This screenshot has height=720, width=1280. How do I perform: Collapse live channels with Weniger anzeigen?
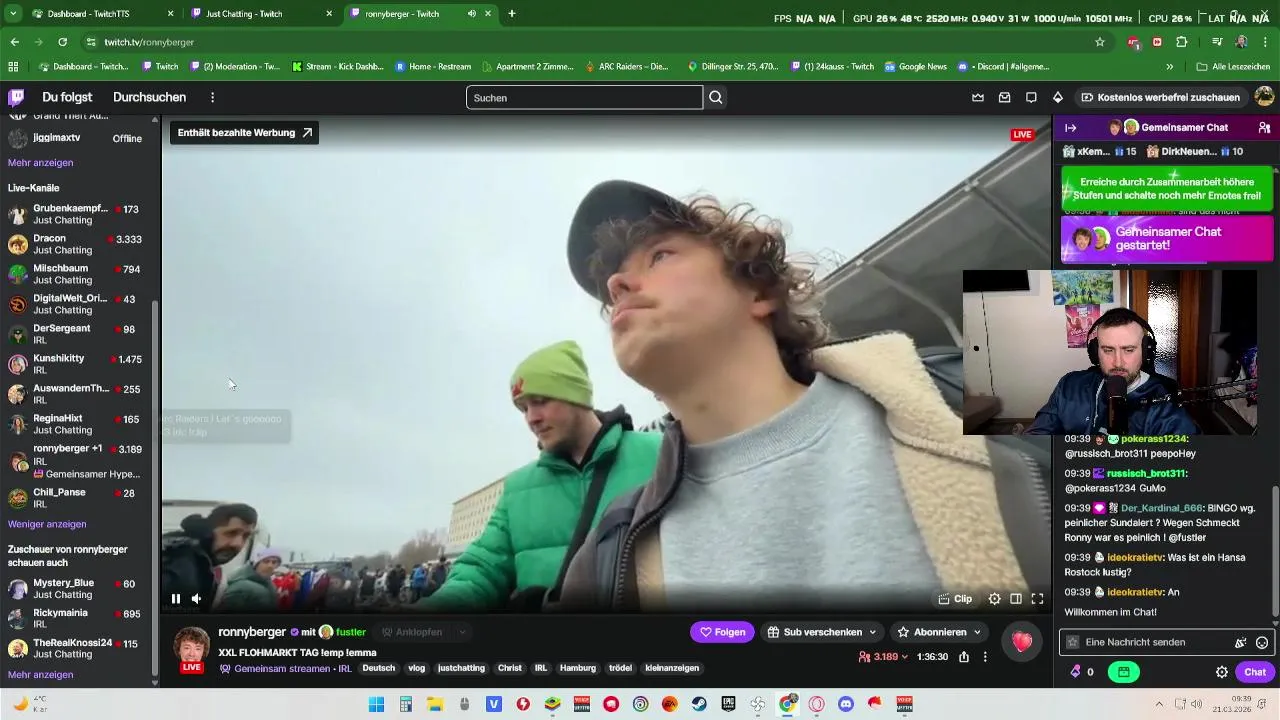click(47, 524)
